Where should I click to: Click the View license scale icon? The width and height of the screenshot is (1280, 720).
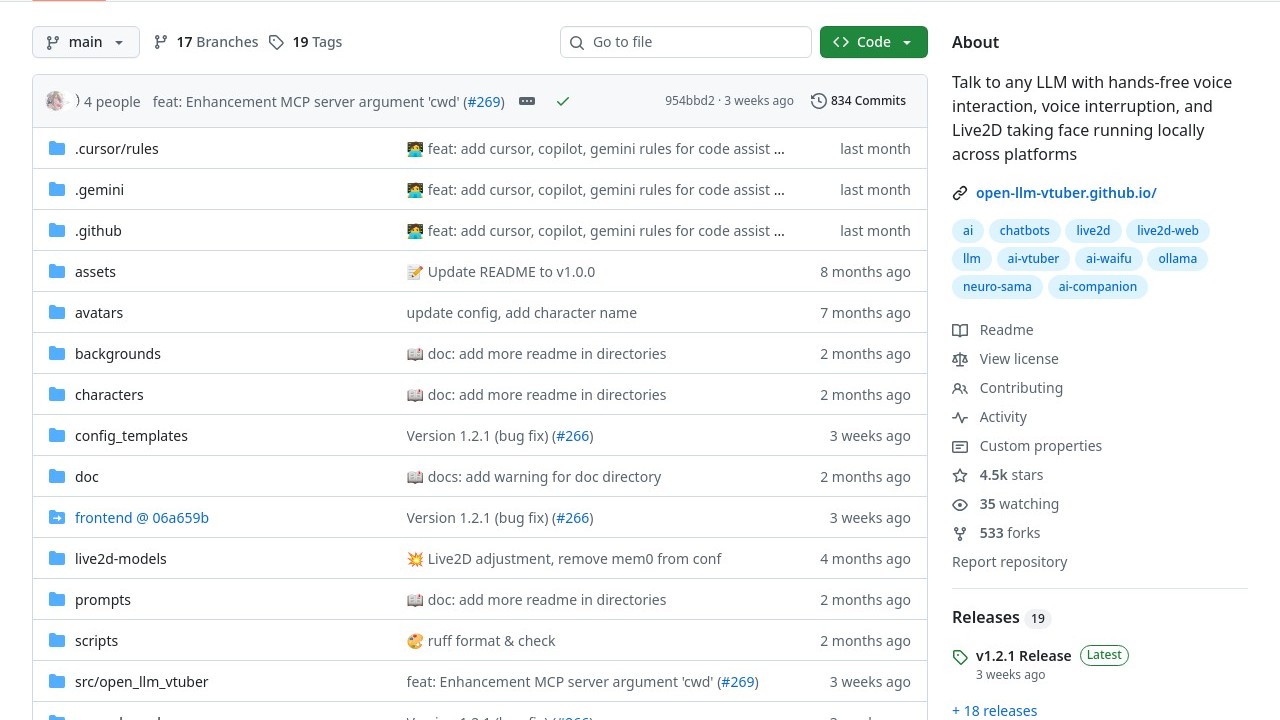[x=960, y=359]
